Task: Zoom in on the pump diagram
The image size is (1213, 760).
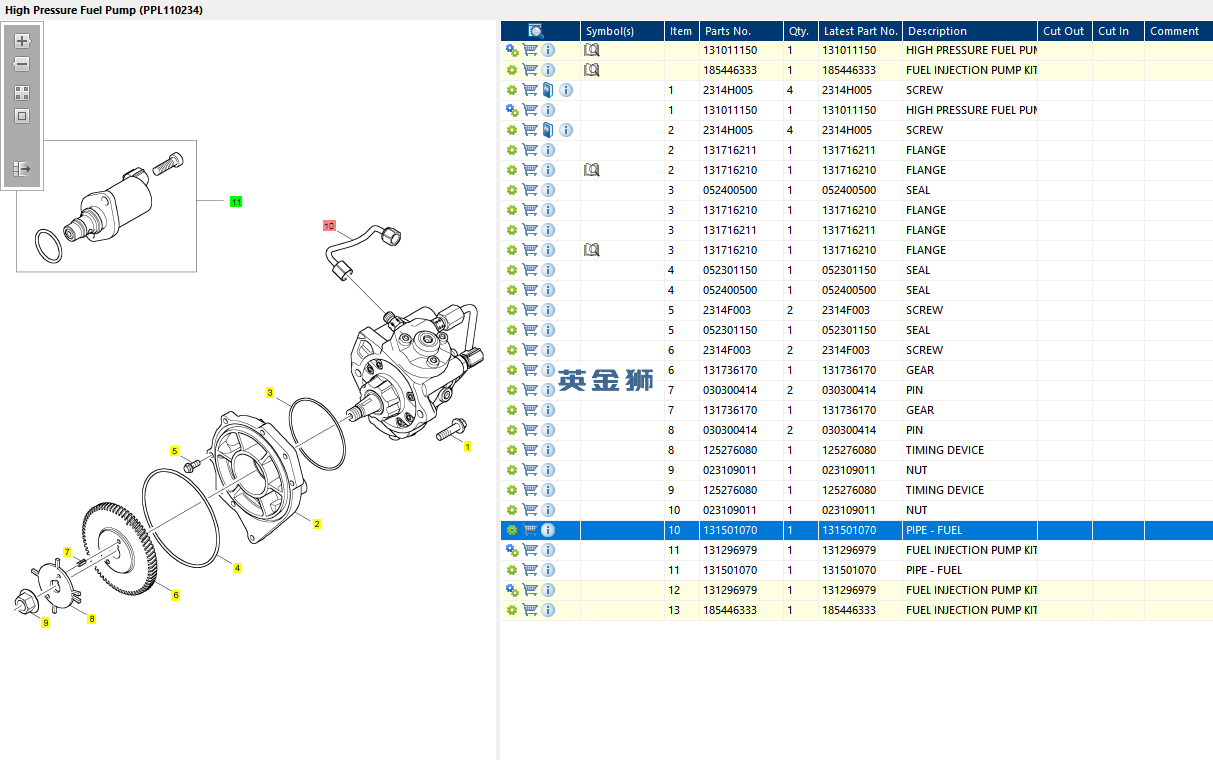Action: [x=22, y=41]
